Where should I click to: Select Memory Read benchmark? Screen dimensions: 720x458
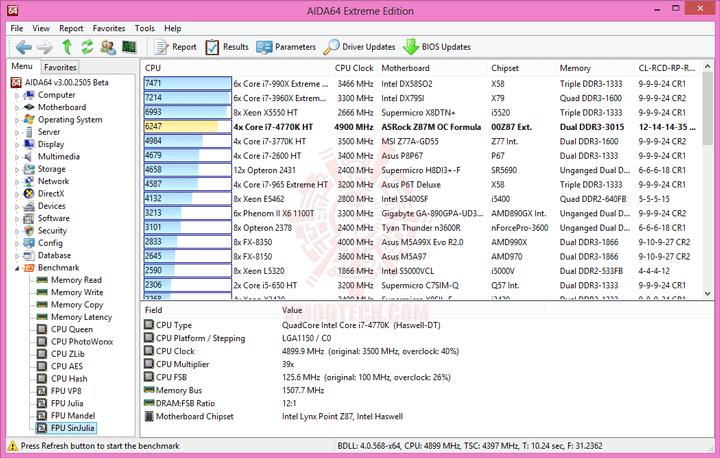click(x=76, y=280)
